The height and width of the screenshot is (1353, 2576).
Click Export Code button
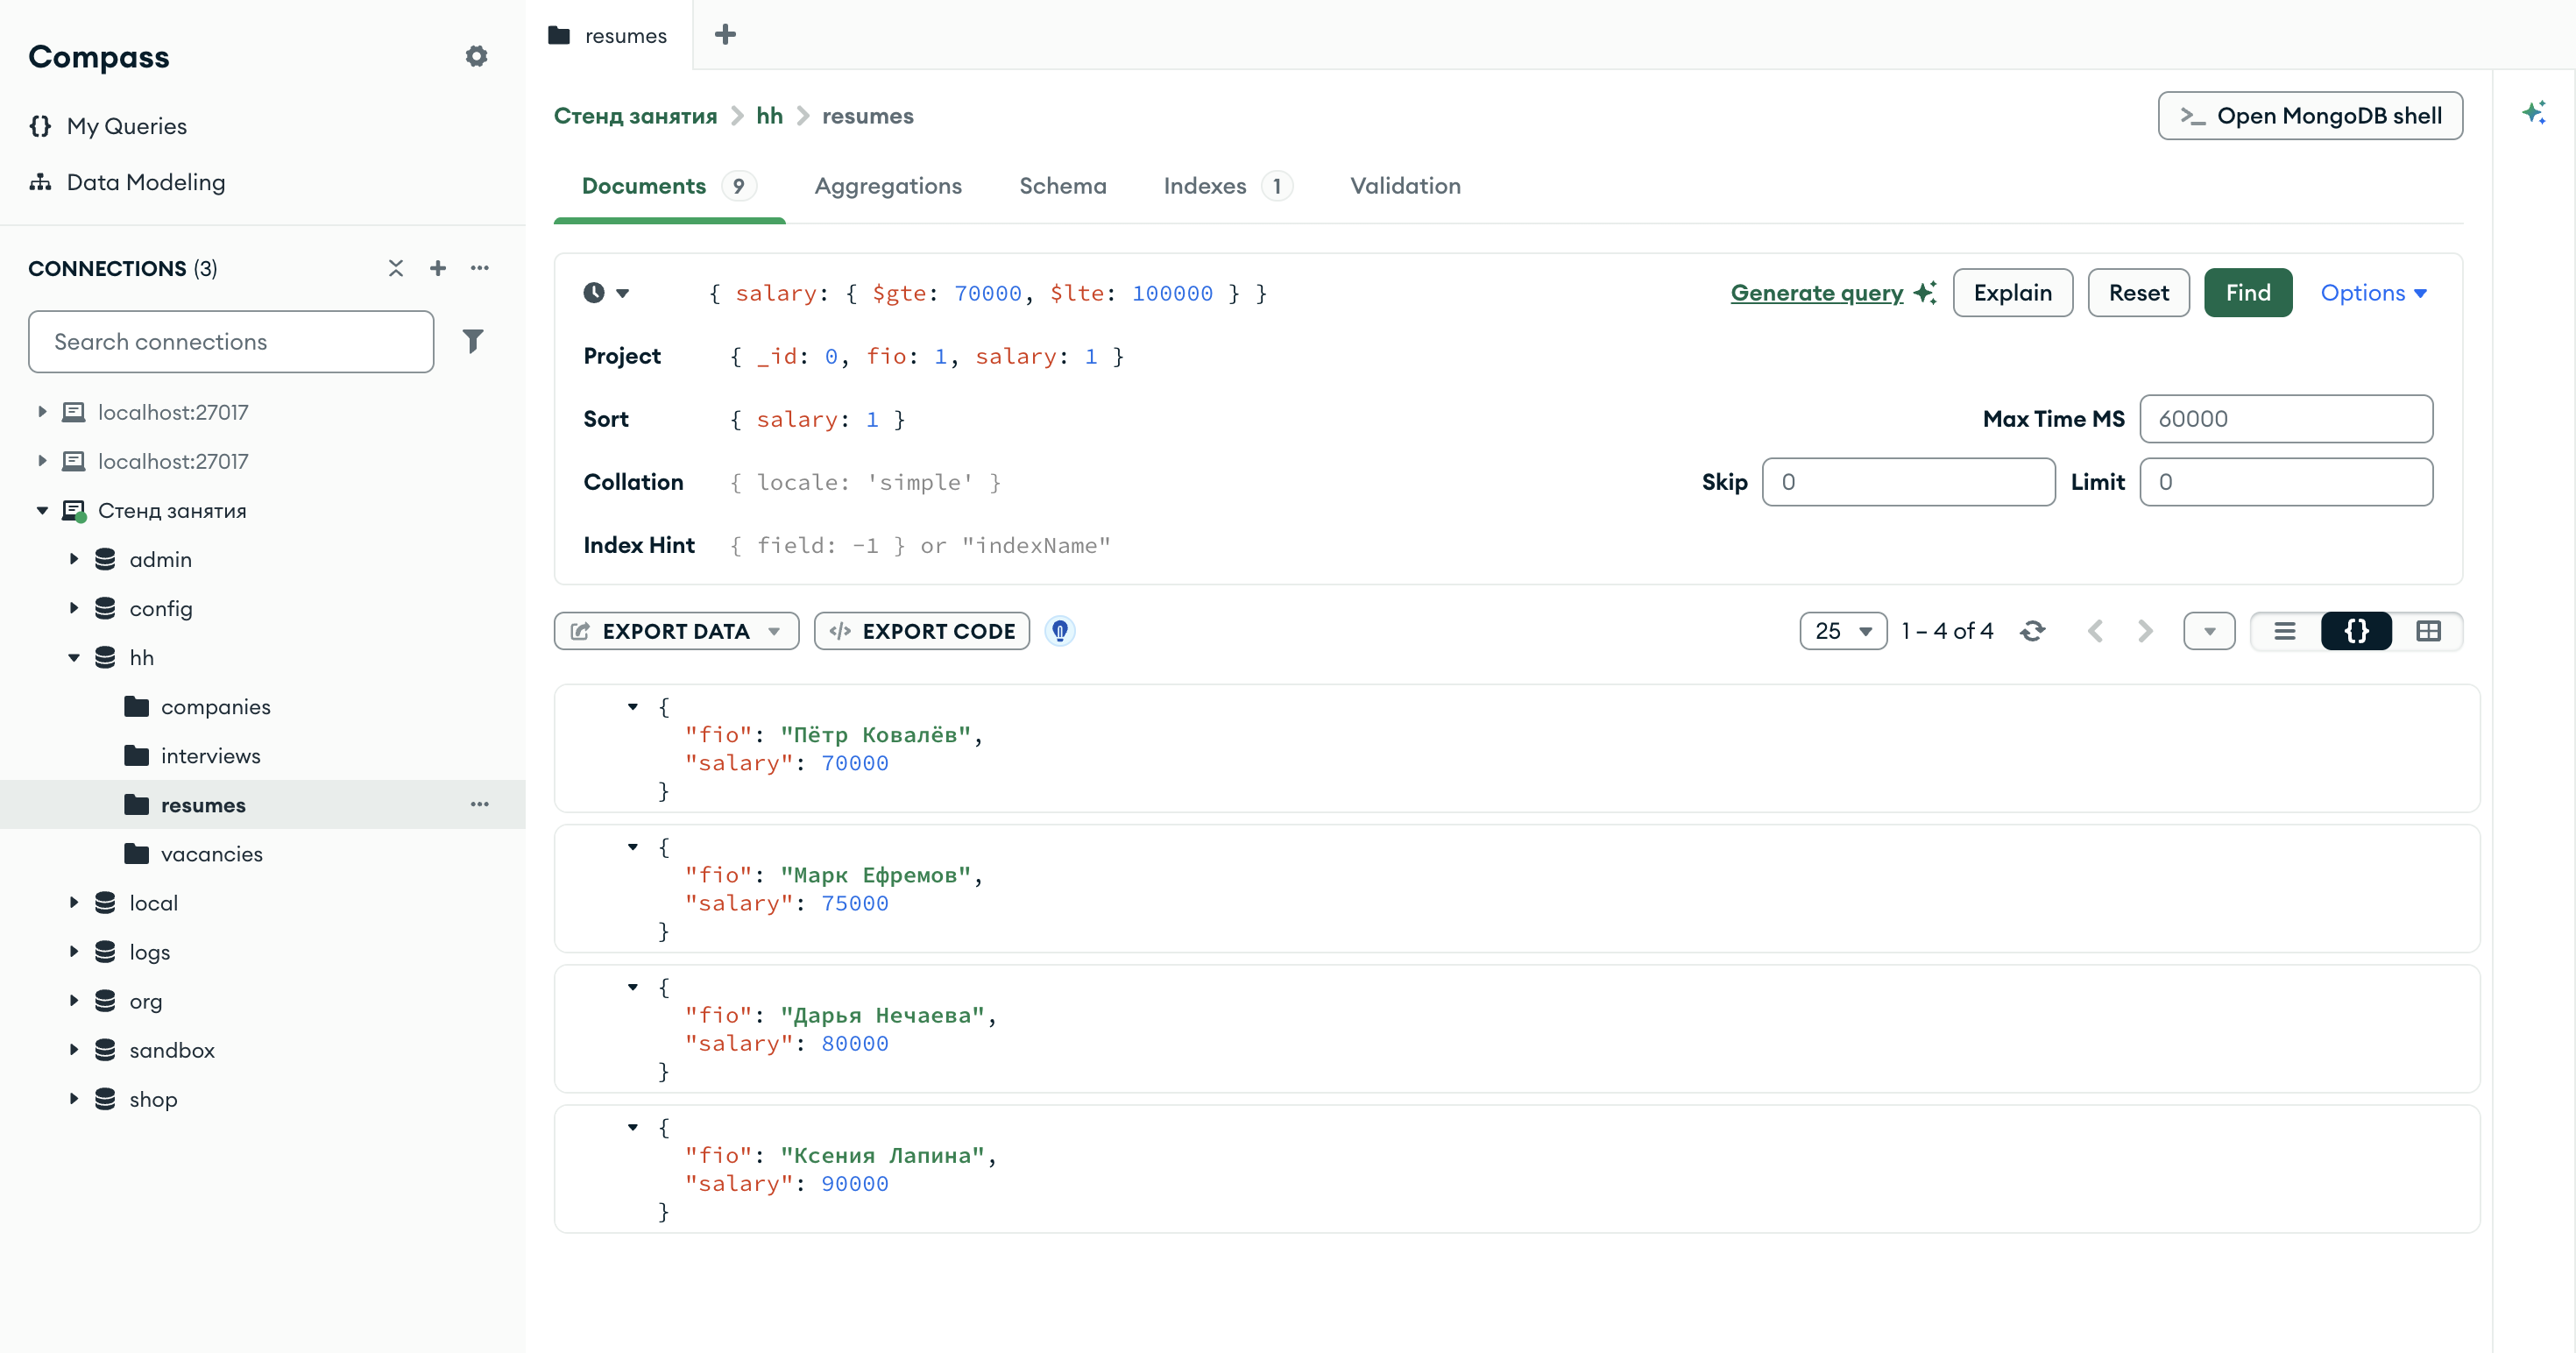pyautogui.click(x=921, y=631)
